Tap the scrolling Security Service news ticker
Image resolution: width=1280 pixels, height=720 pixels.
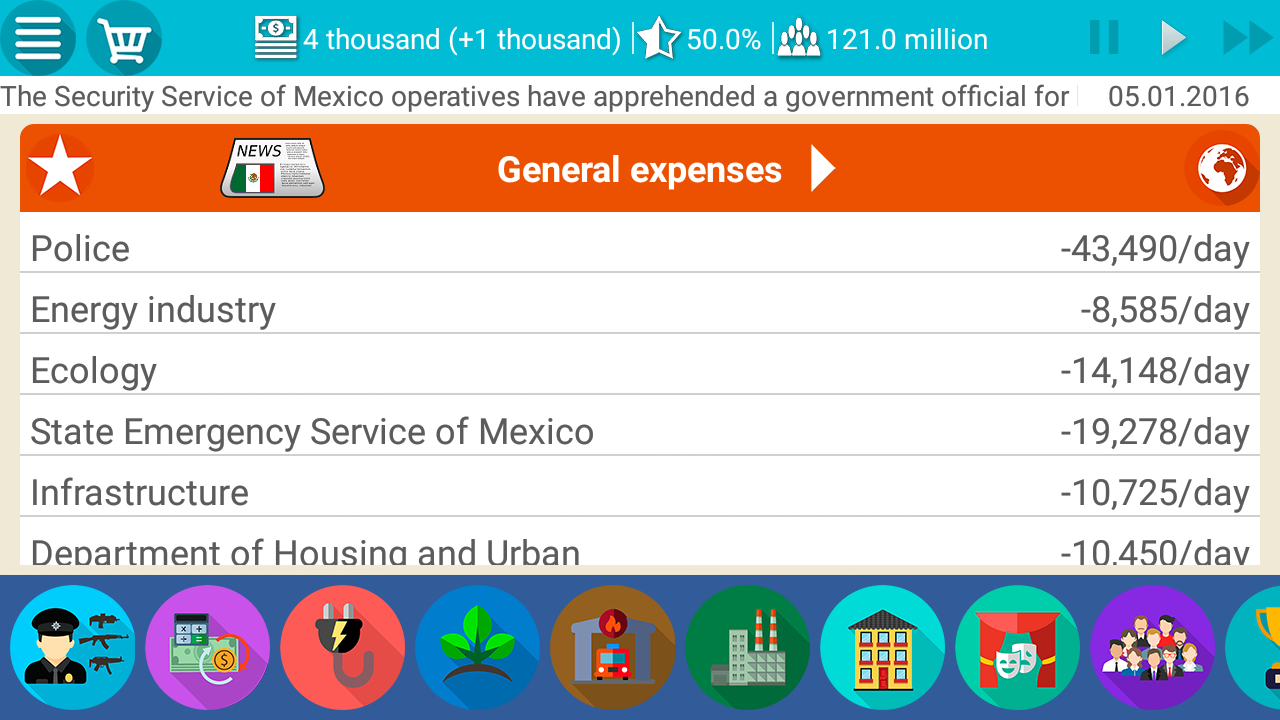(536, 97)
